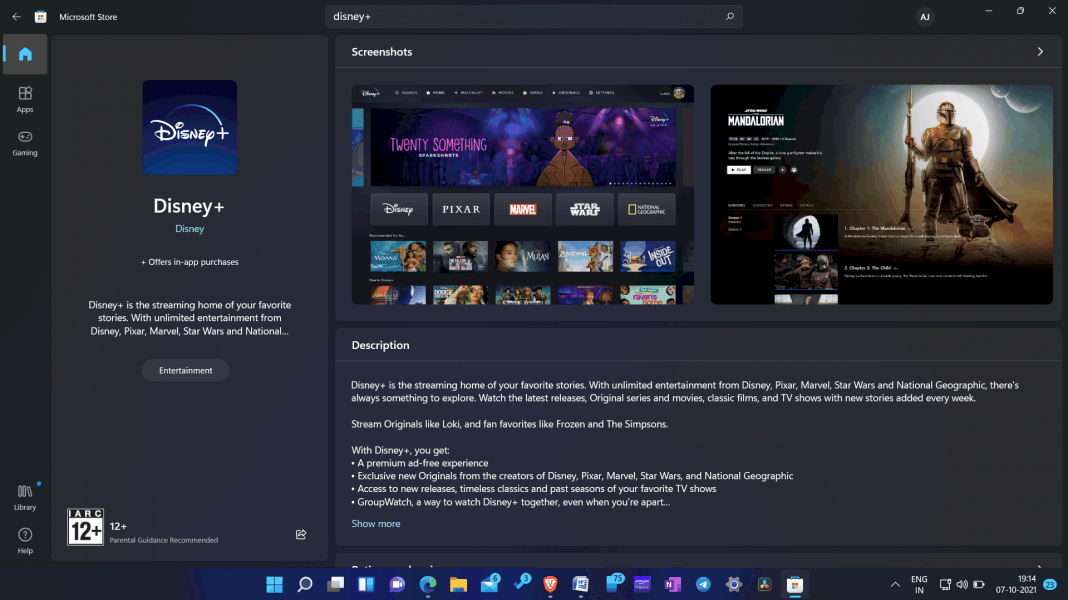1068x600 pixels.
Task: Run the search for disney+
Action: point(730,16)
